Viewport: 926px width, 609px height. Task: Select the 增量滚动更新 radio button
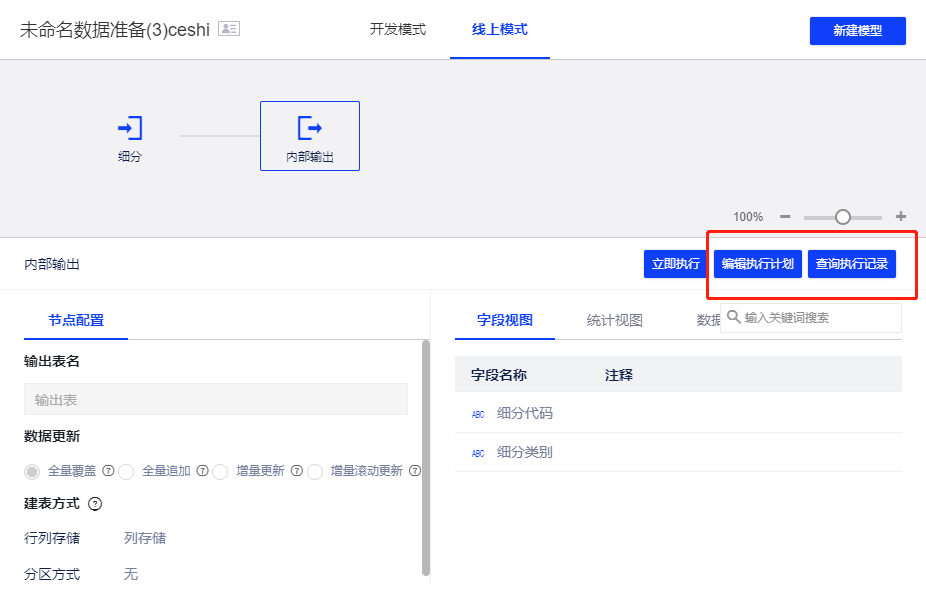point(315,471)
